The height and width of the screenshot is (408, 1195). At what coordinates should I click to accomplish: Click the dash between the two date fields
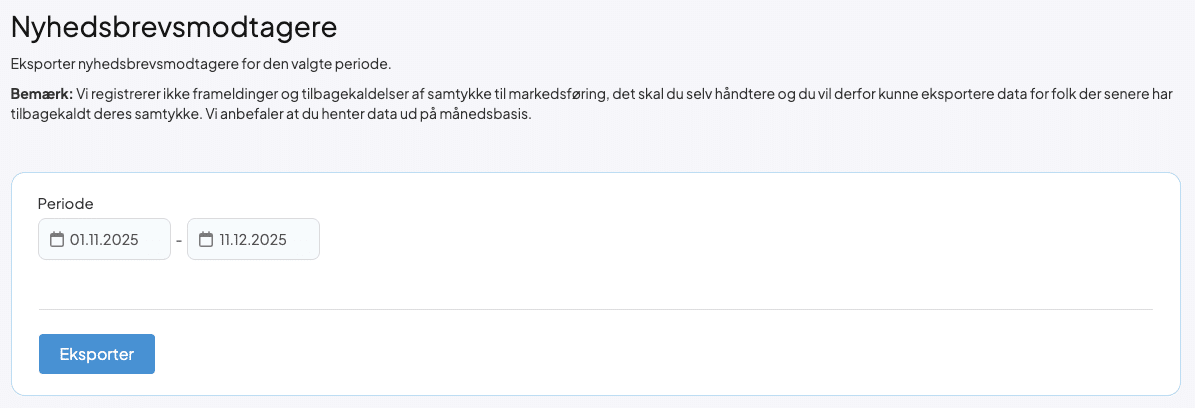tap(179, 241)
